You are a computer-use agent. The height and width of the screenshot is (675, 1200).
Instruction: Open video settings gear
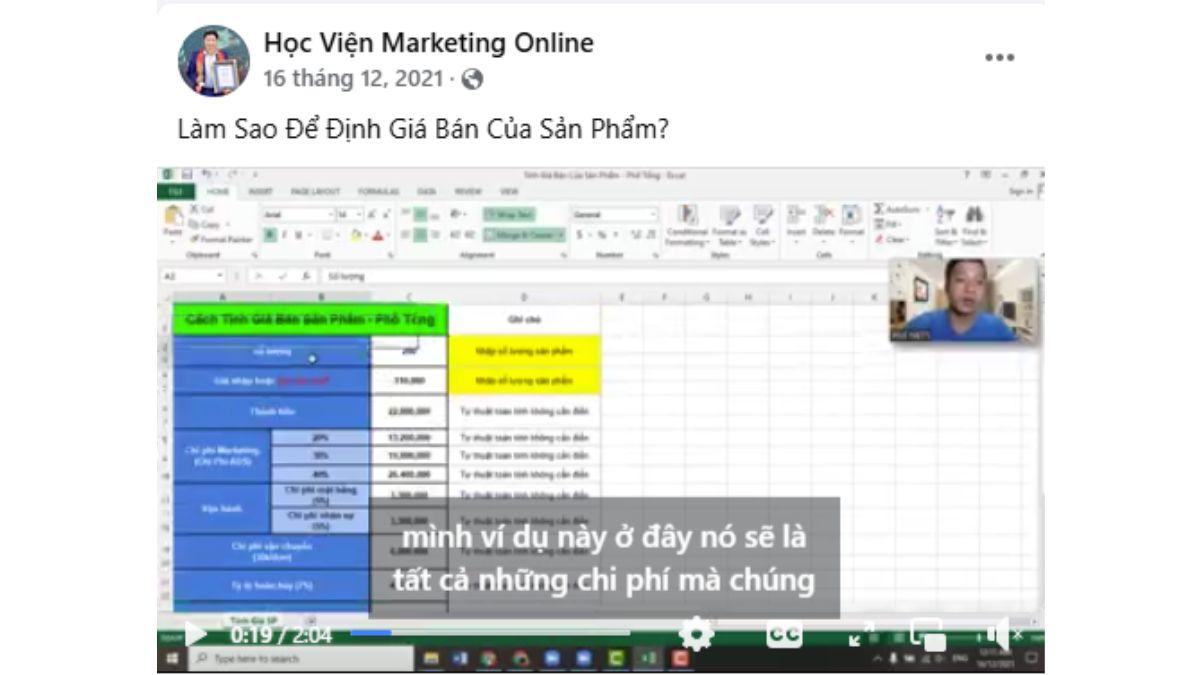click(697, 633)
